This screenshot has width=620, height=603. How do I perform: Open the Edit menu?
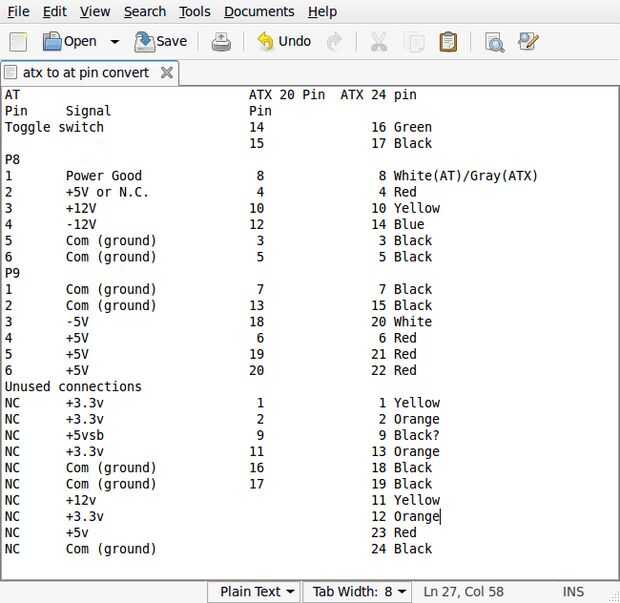click(x=55, y=11)
